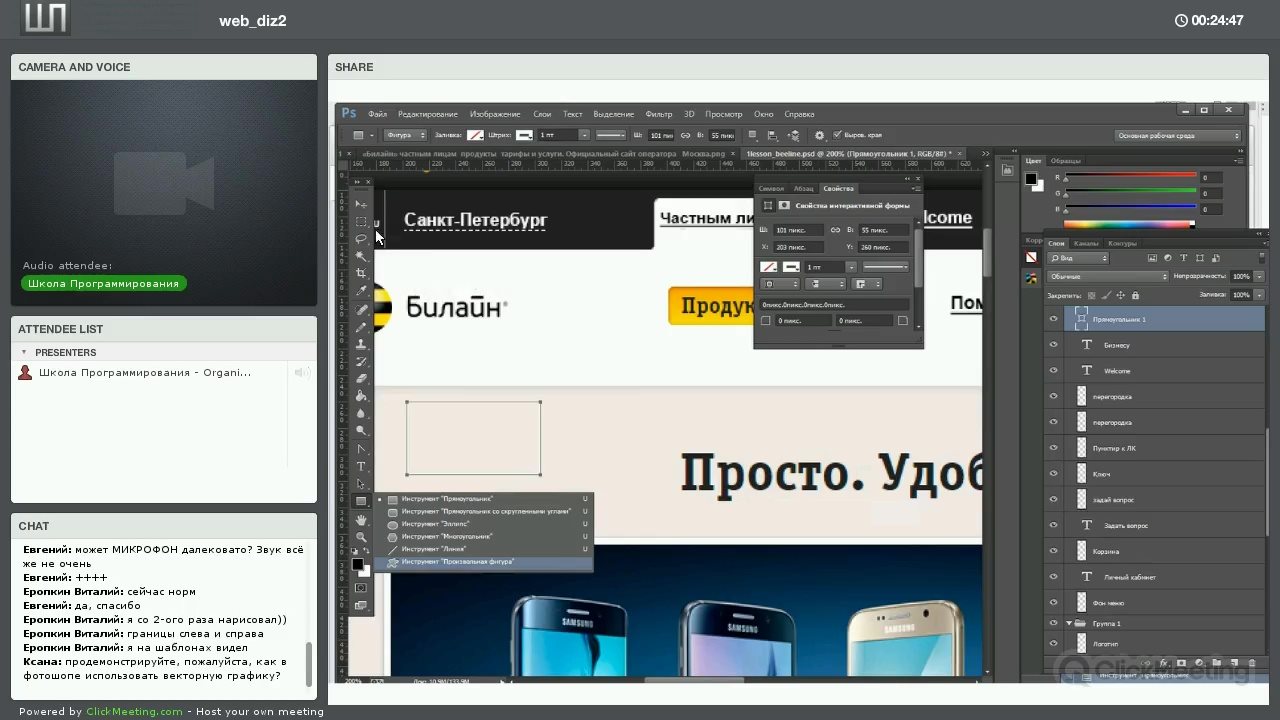Select the Hand tool
Image resolution: width=1280 pixels, height=720 pixels.
pos(361,520)
